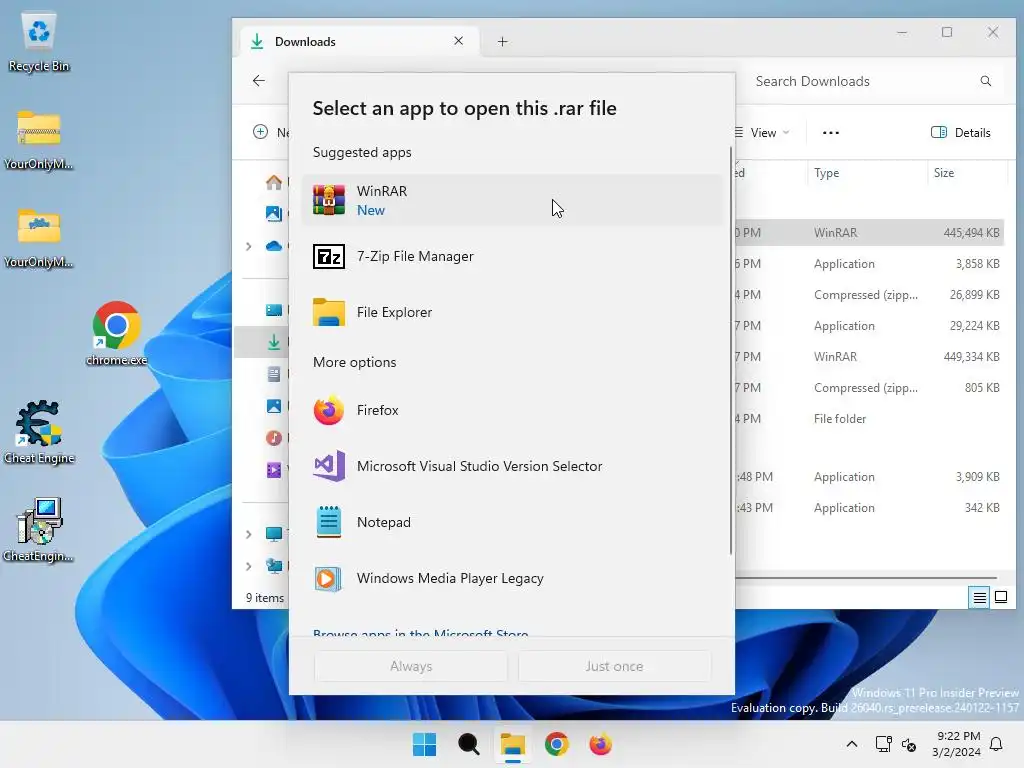Open the Windows Start menu
The height and width of the screenshot is (768, 1024).
click(x=424, y=744)
